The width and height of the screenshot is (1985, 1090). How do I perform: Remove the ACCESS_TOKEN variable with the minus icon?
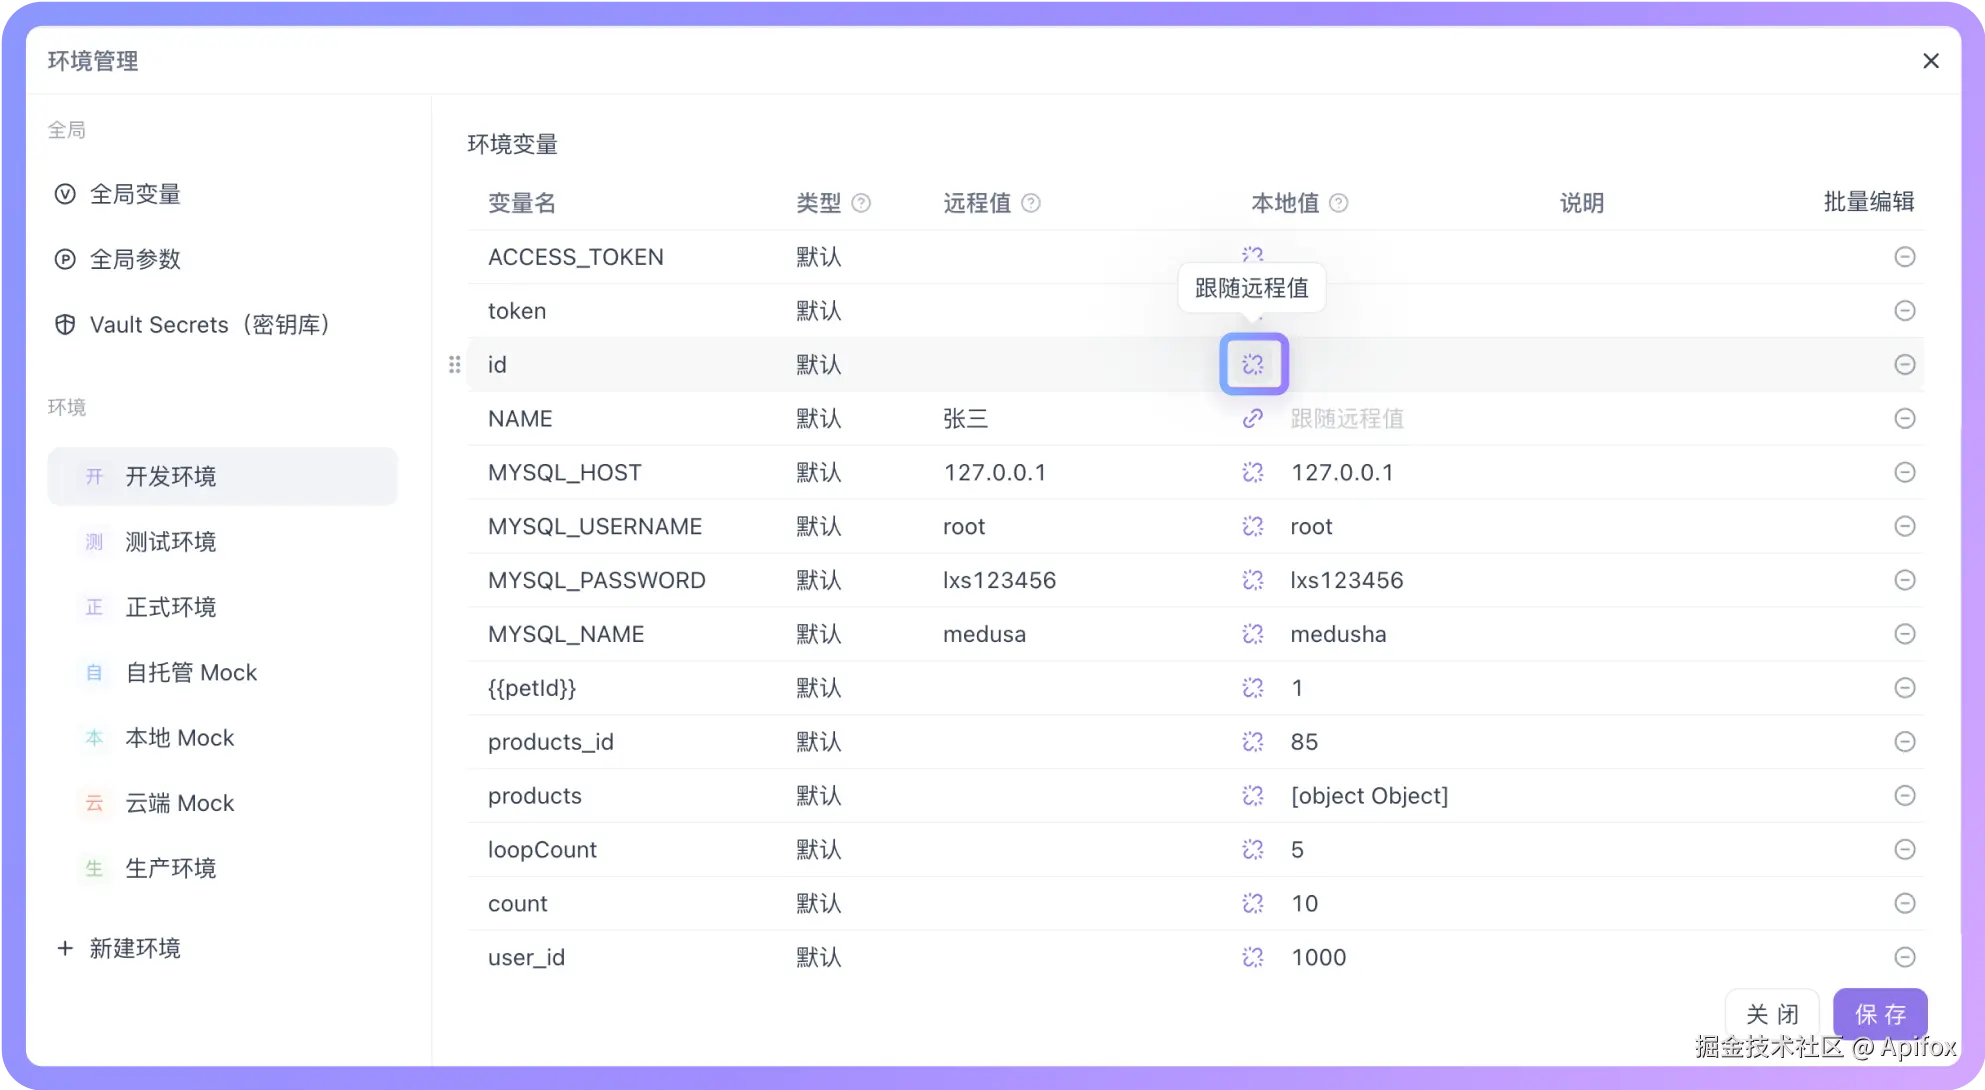click(x=1904, y=257)
